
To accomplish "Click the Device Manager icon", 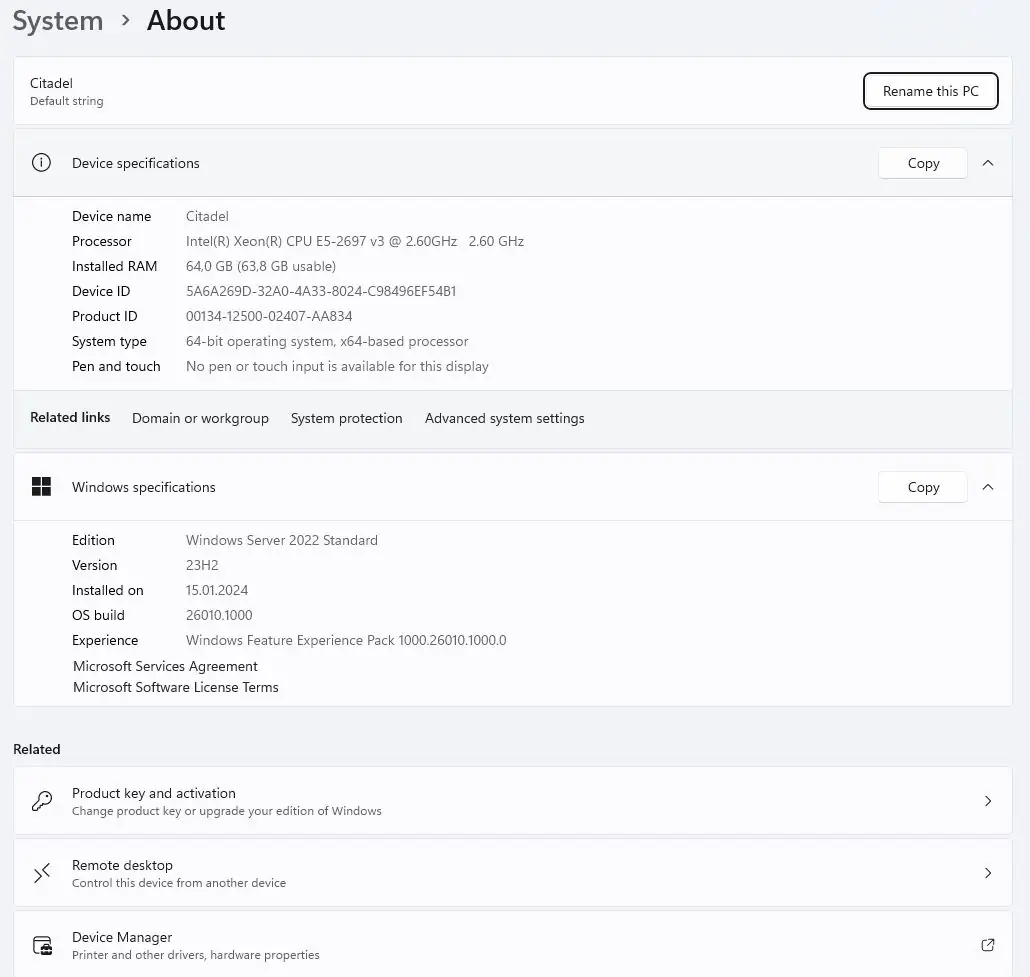I will click(42, 945).
